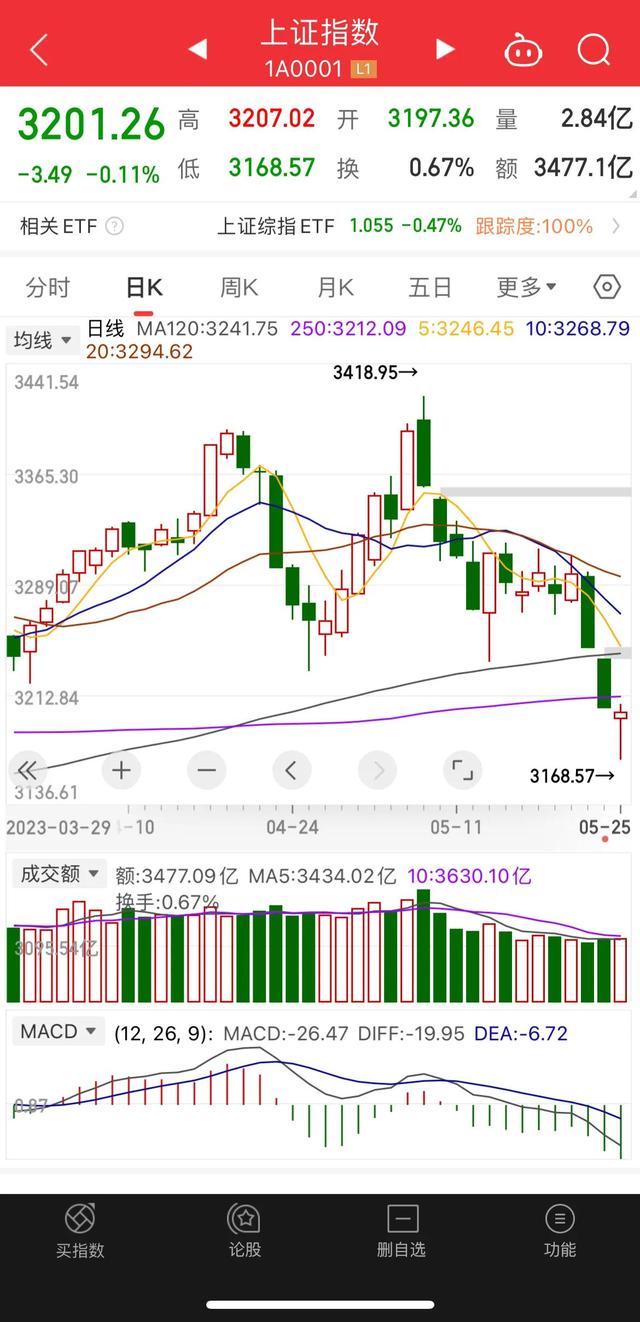Pan chart left with the chevron button

click(x=291, y=770)
